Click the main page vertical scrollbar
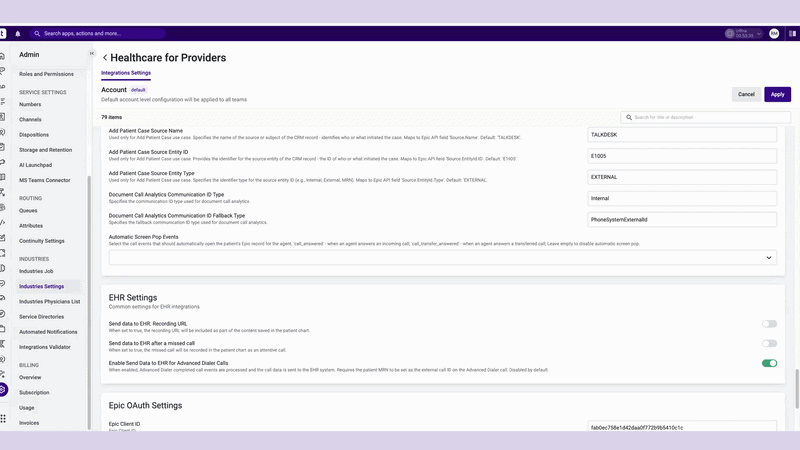 [797, 389]
